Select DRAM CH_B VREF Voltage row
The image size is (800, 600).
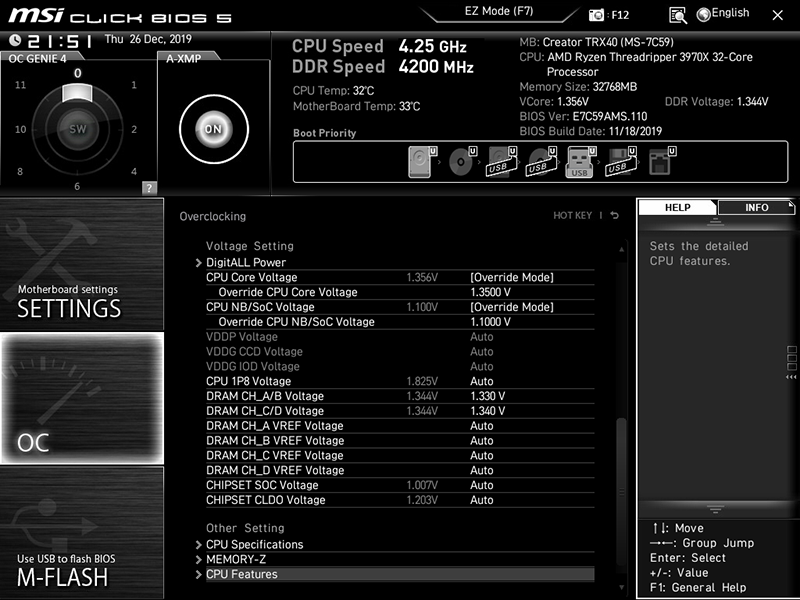click(400, 440)
